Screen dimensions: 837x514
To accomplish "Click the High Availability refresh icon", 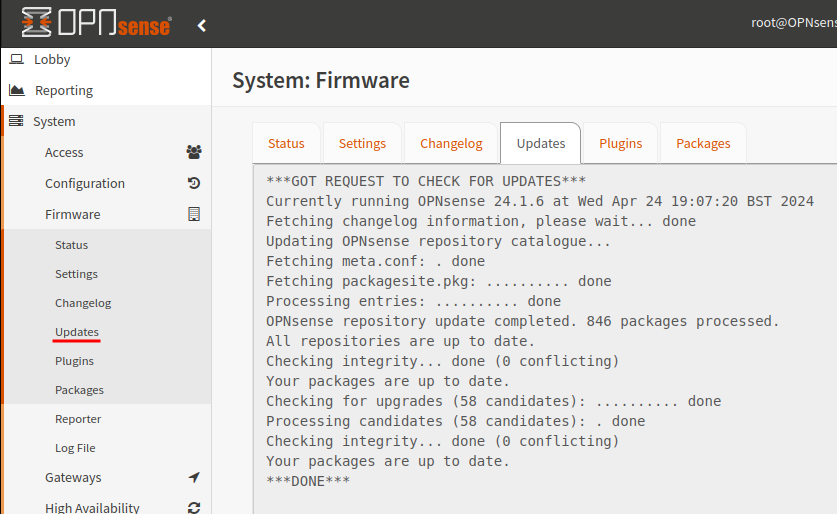I will pos(194,508).
